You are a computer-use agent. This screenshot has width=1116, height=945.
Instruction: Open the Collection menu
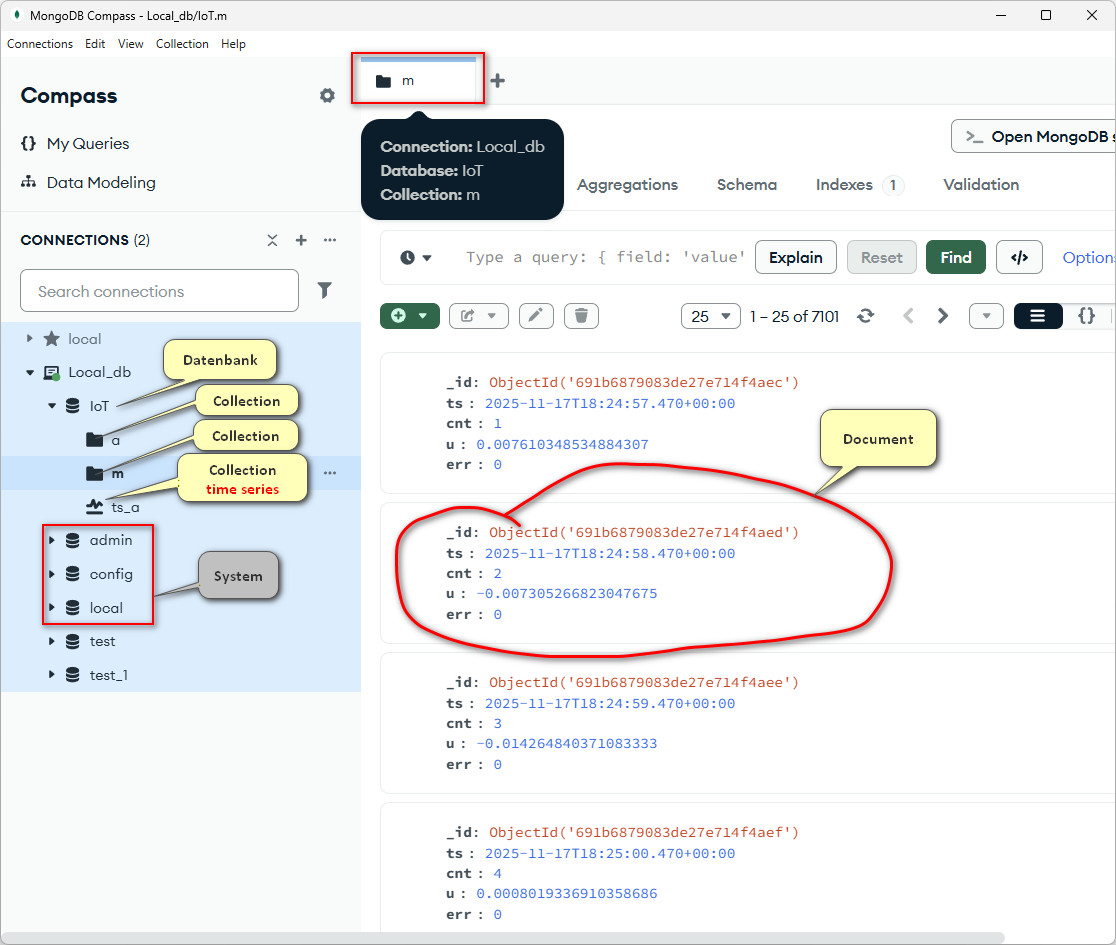pos(182,44)
